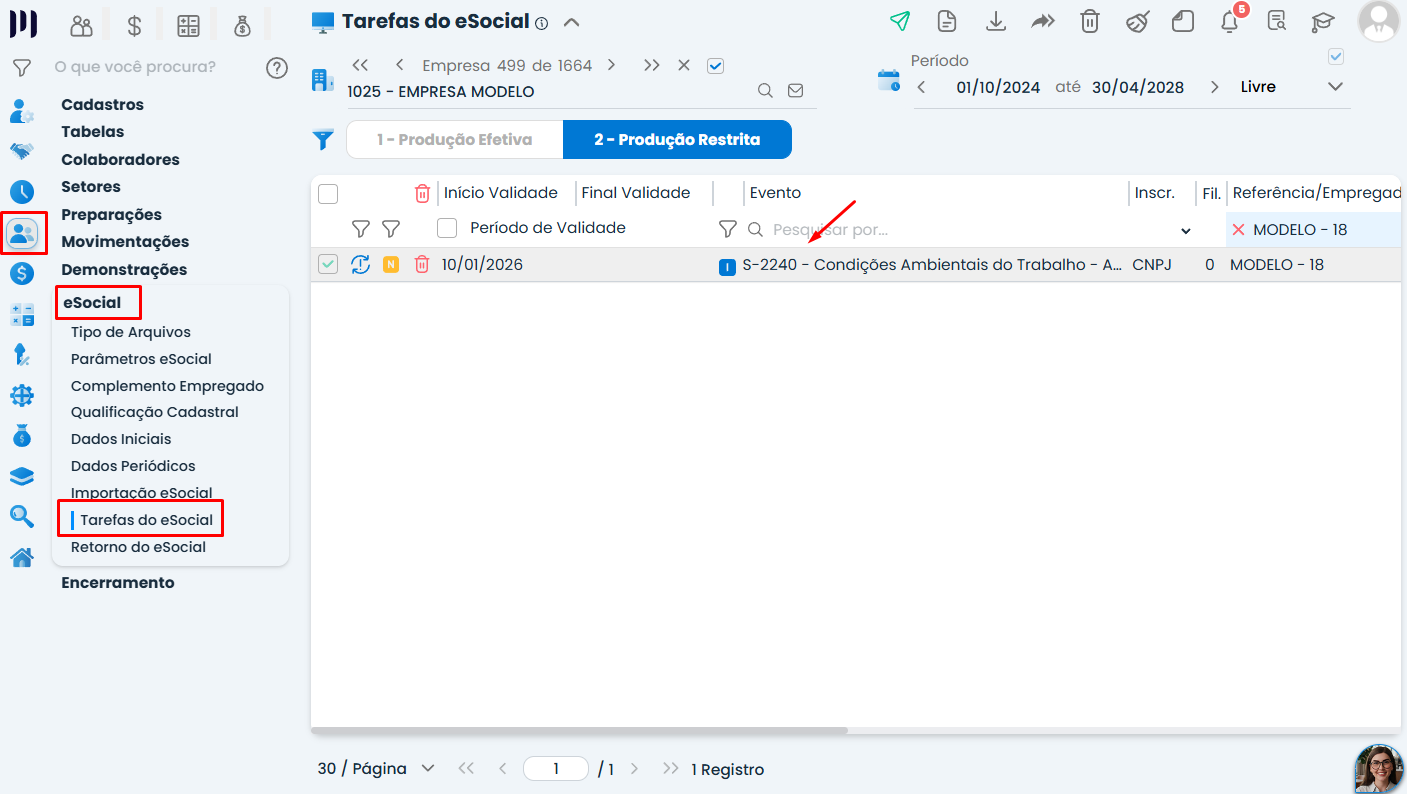Open the Inscr. filter dropdown arrow
The height and width of the screenshot is (794, 1407).
tap(1186, 231)
